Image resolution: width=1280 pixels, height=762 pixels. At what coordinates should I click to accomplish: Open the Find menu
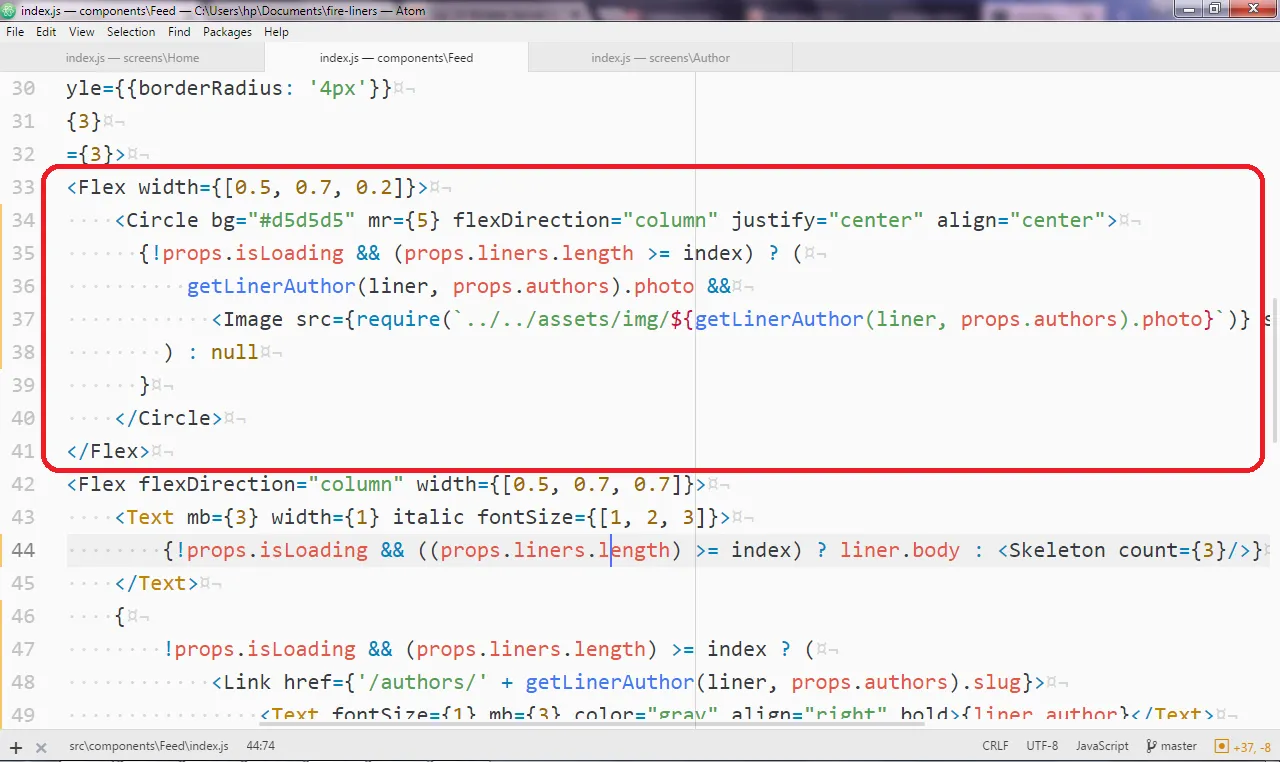[179, 32]
